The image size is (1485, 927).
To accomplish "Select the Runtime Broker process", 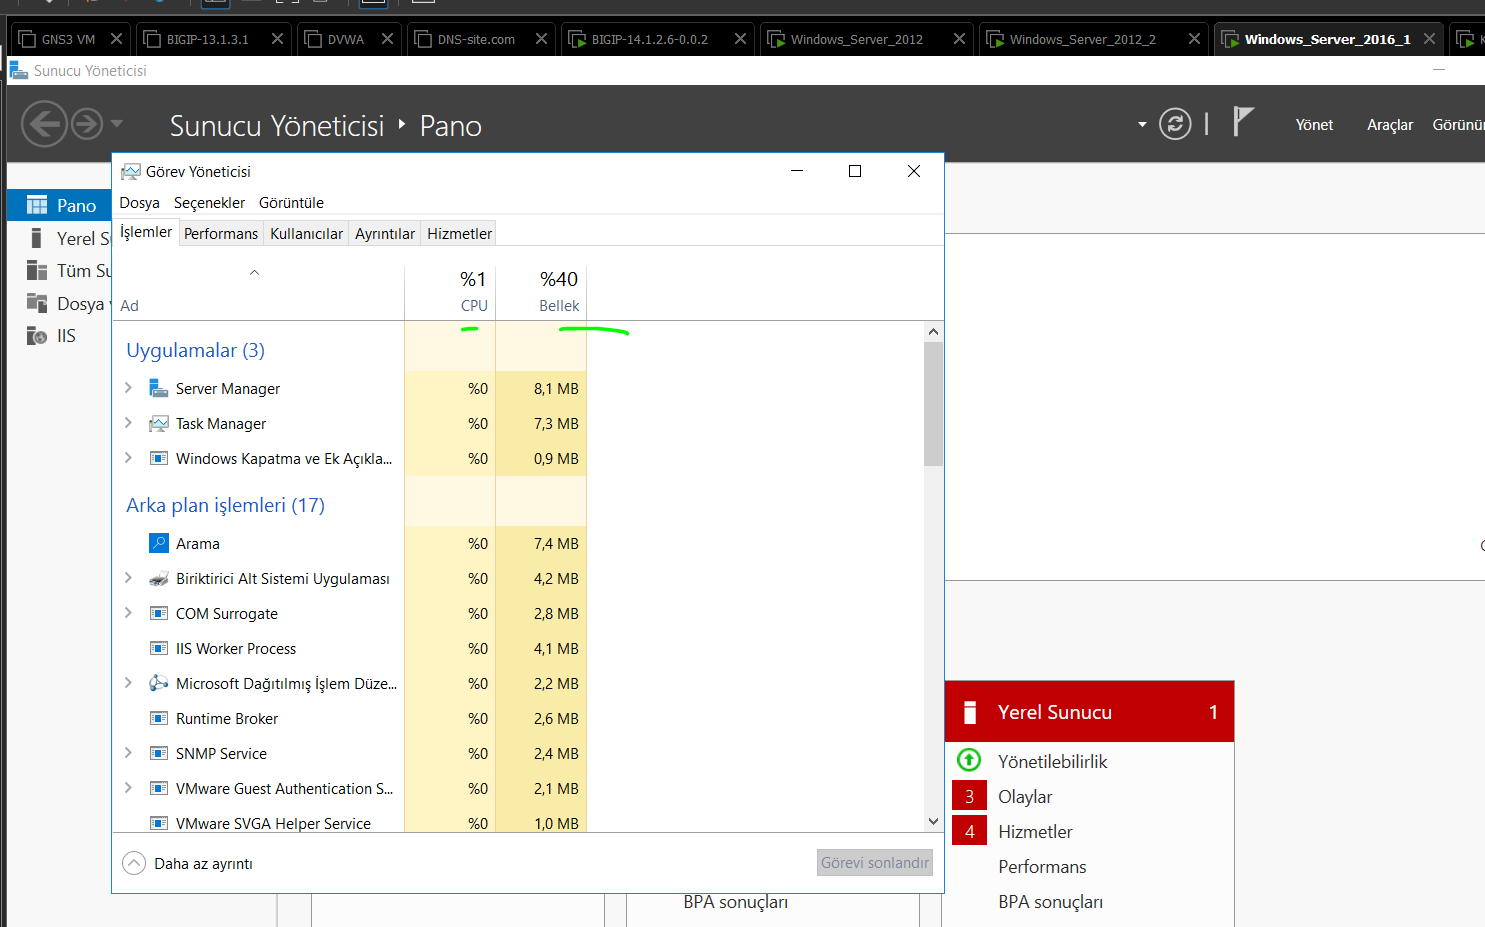I will click(x=350, y=718).
